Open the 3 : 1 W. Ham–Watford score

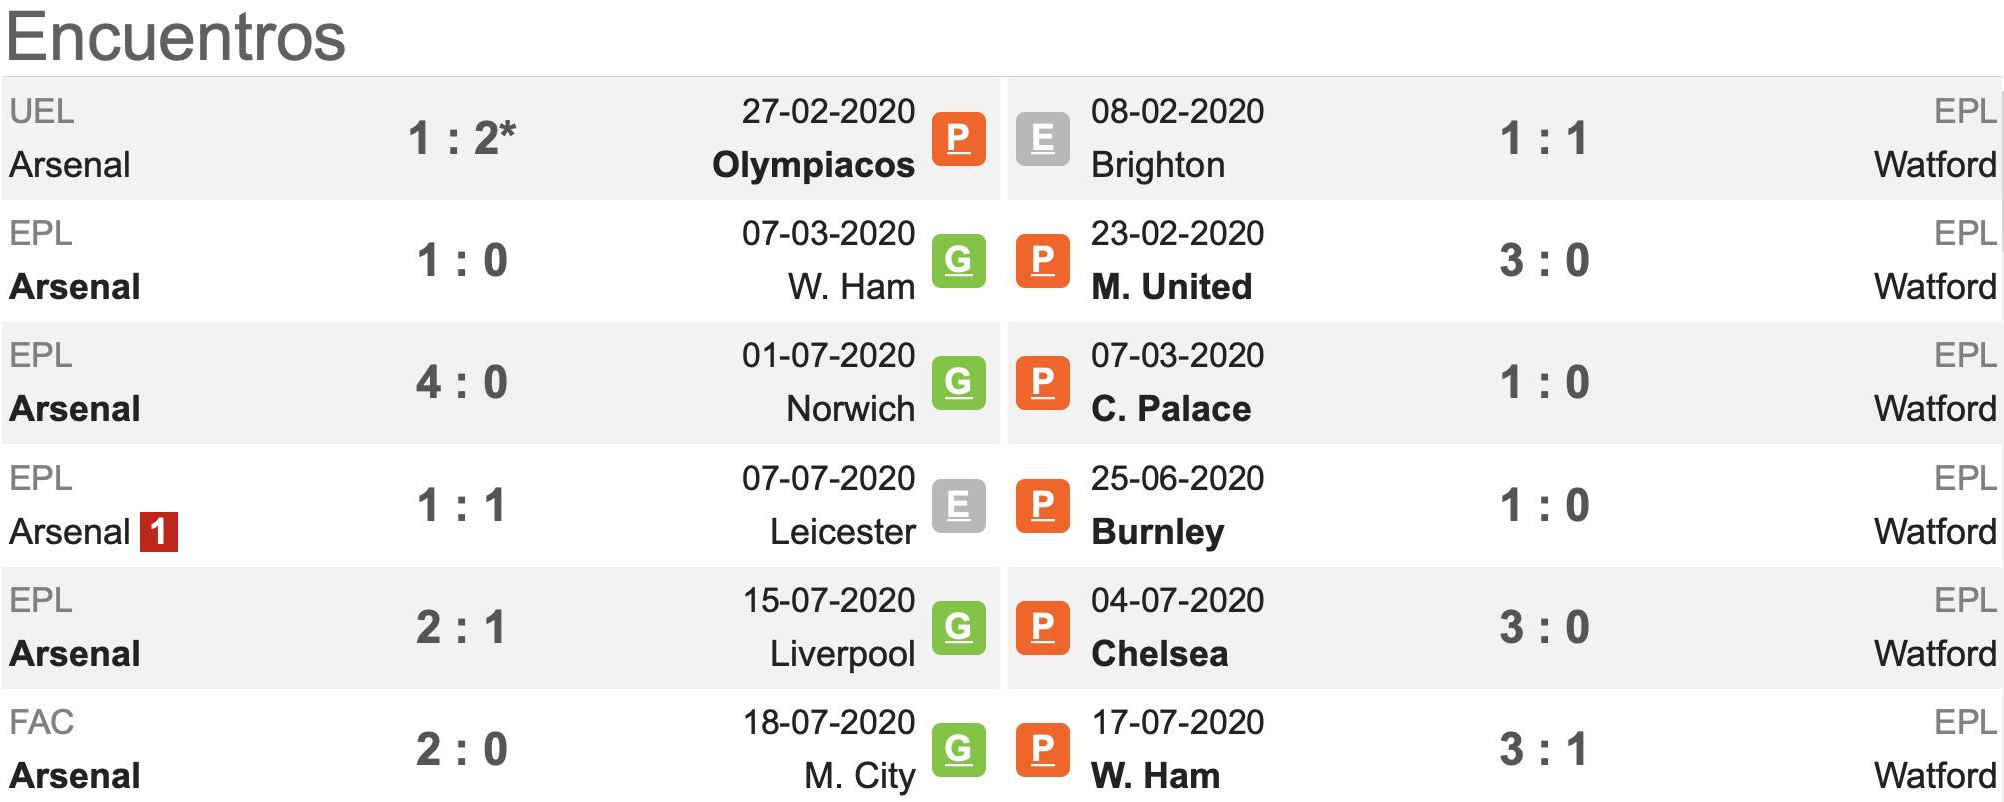[1544, 749]
